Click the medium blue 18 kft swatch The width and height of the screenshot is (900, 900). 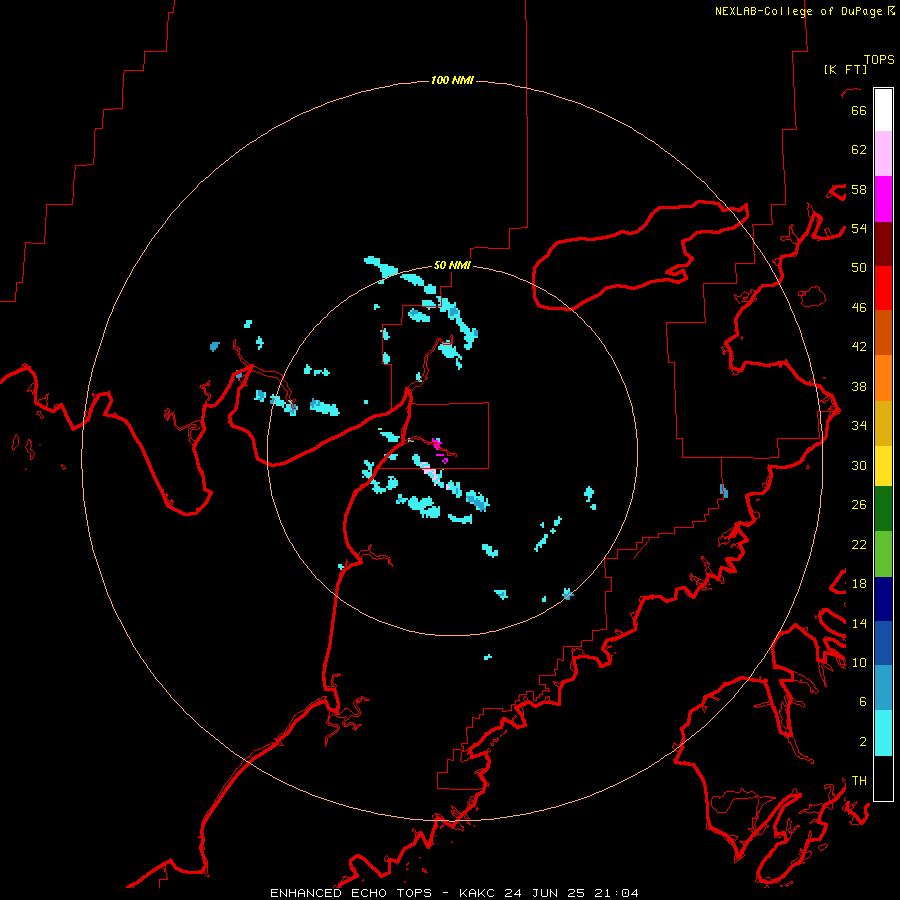(x=883, y=643)
